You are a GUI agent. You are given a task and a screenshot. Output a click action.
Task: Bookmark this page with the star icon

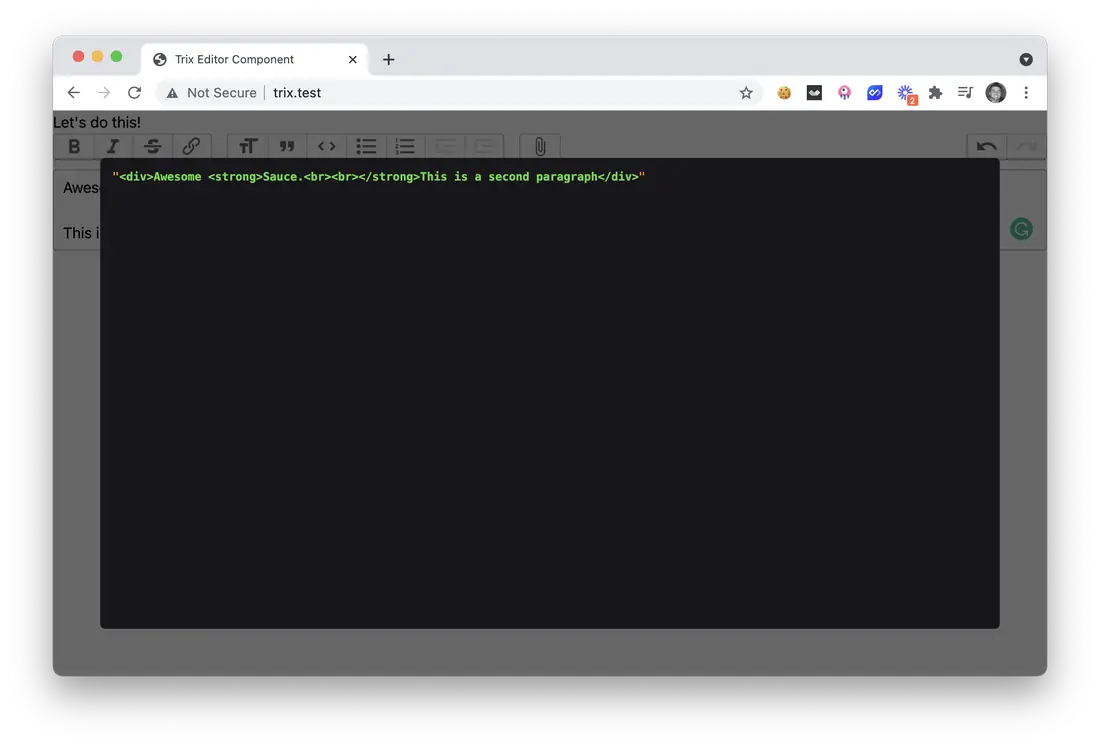pyautogui.click(x=746, y=93)
